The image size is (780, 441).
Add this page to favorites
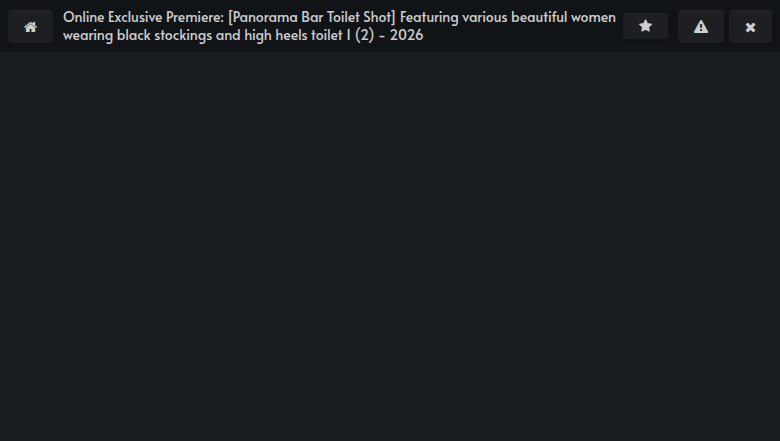click(645, 26)
